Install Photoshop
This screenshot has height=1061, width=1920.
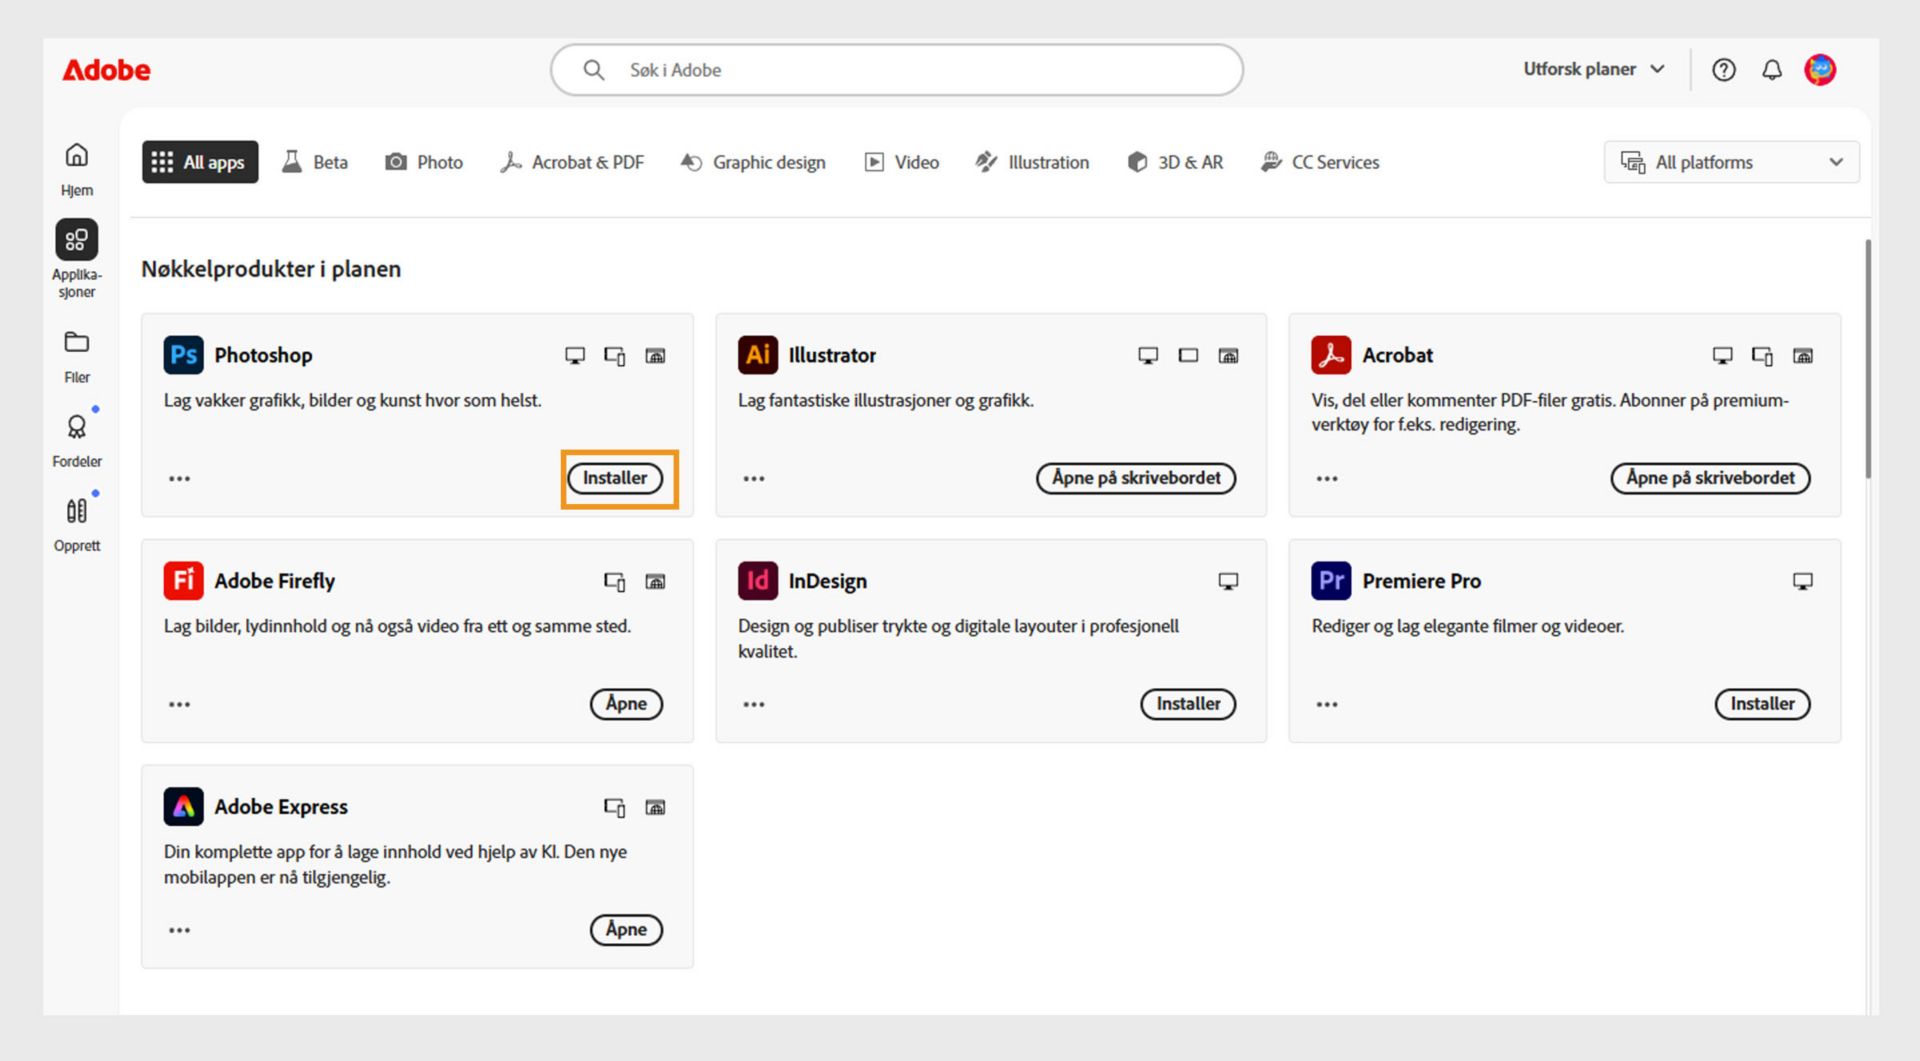(x=615, y=478)
